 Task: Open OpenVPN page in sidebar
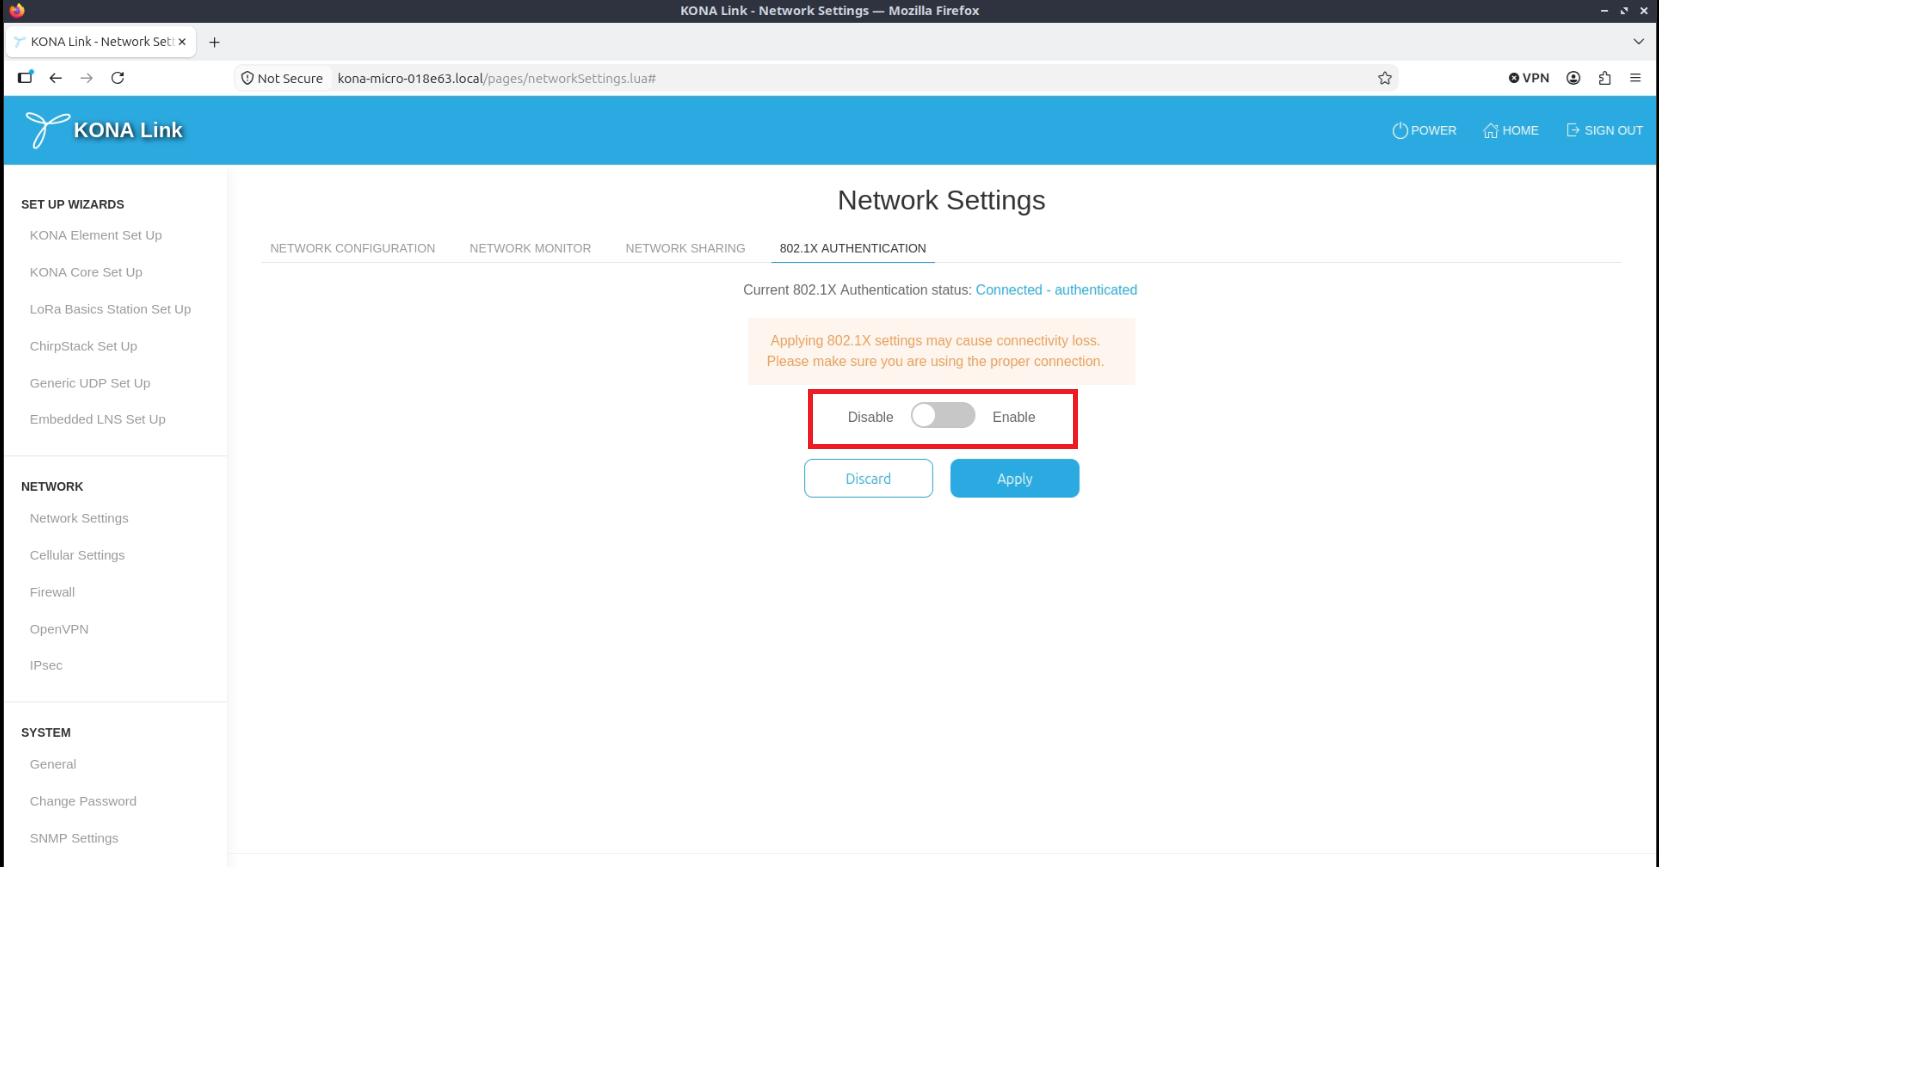click(x=59, y=630)
